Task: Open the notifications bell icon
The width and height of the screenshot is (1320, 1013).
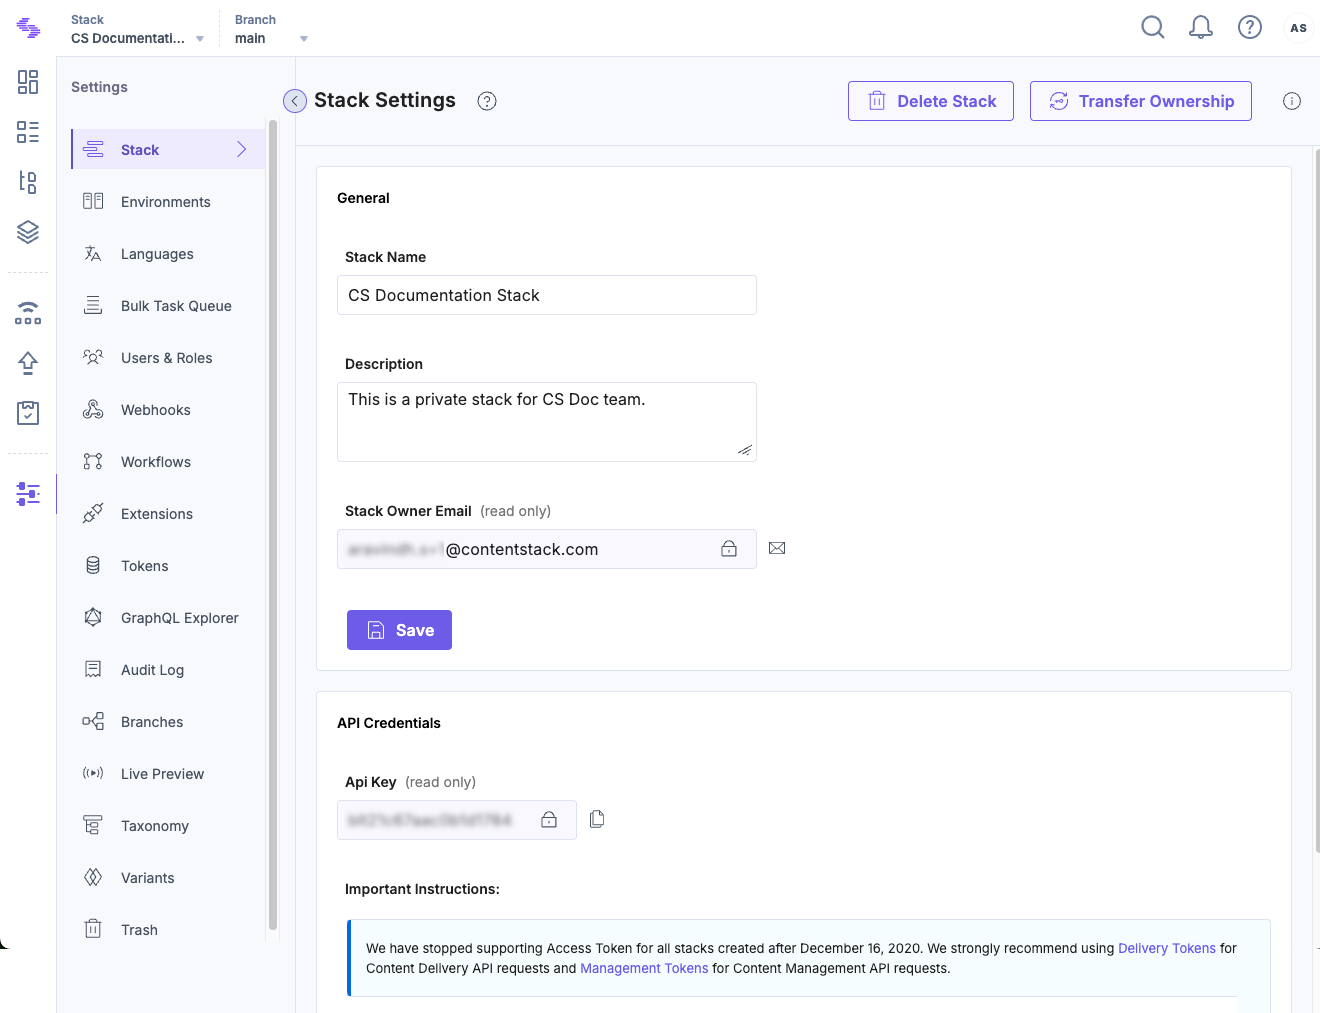Action: tap(1201, 27)
